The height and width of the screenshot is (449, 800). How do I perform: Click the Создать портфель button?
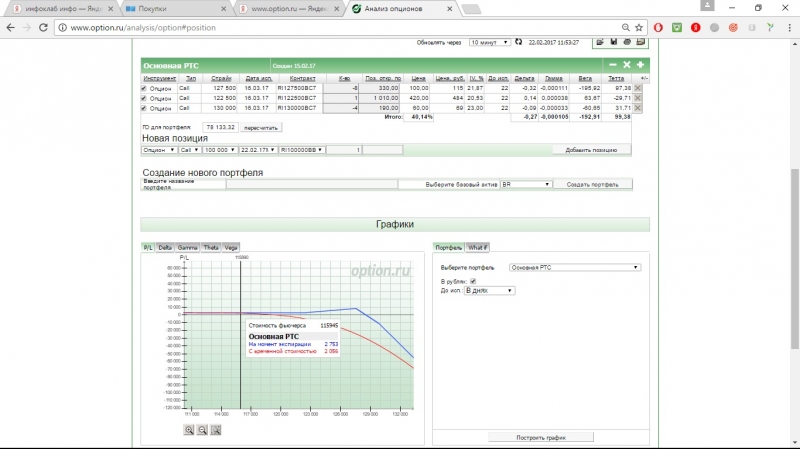592,184
